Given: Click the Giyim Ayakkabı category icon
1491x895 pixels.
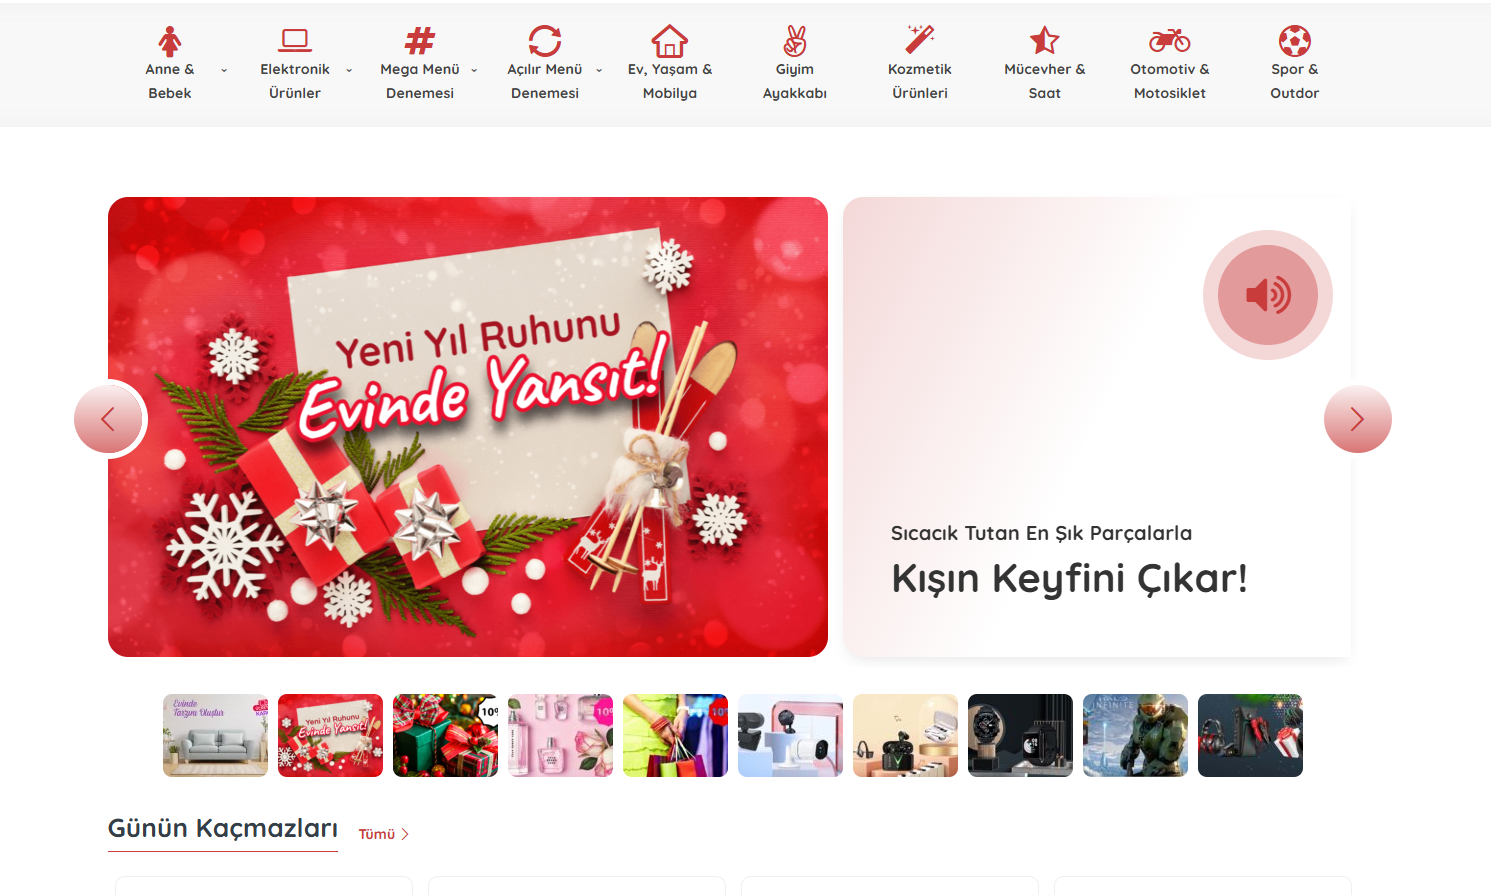Looking at the screenshot, I should point(795,41).
